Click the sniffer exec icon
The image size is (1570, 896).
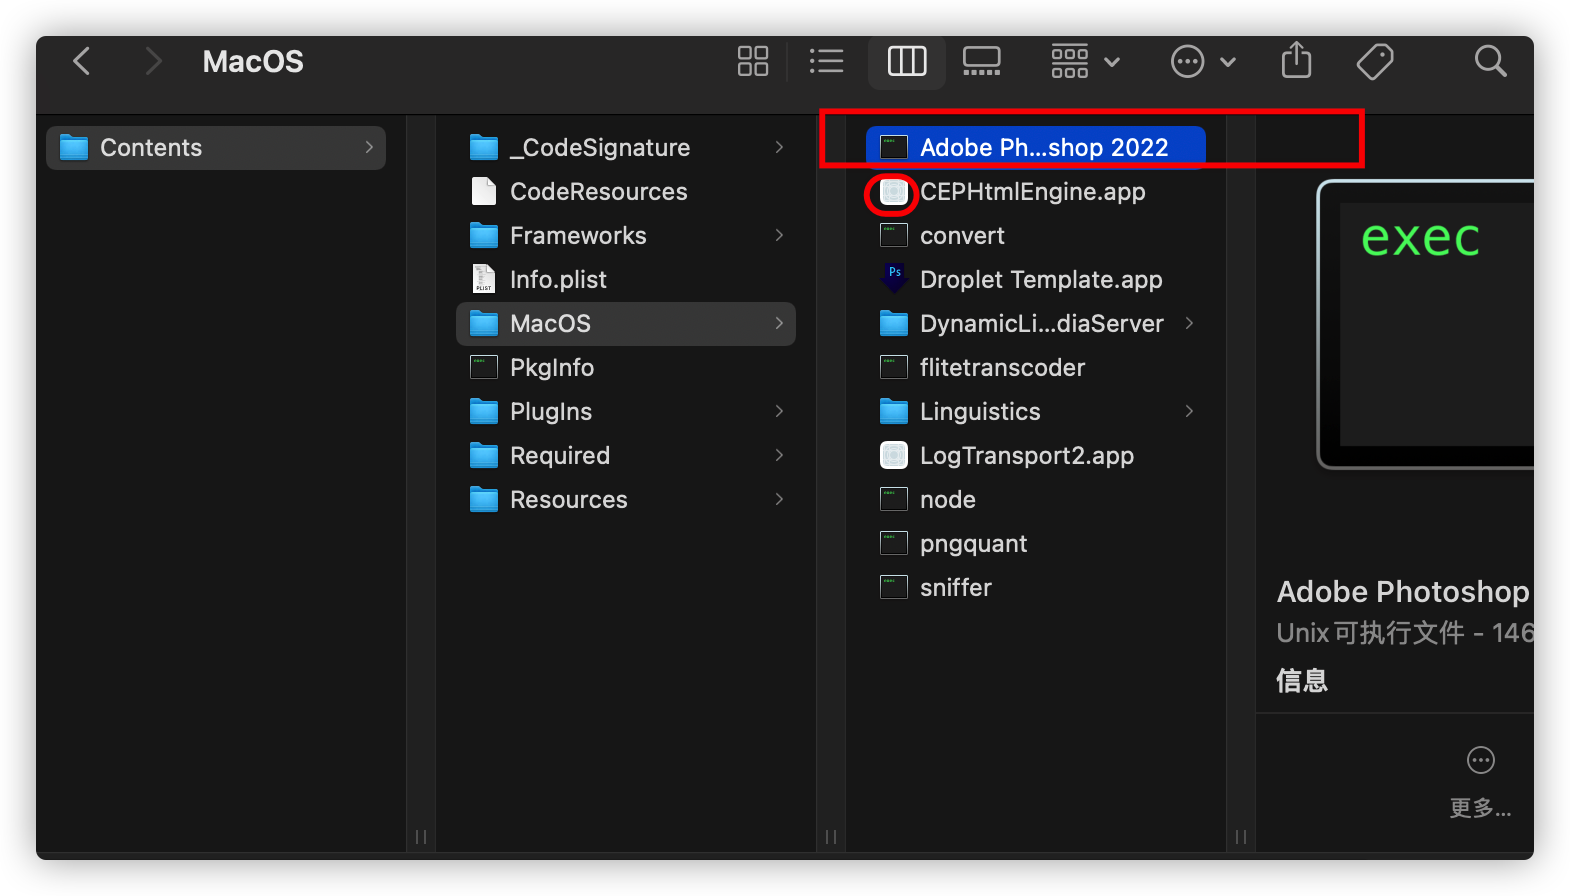(894, 587)
